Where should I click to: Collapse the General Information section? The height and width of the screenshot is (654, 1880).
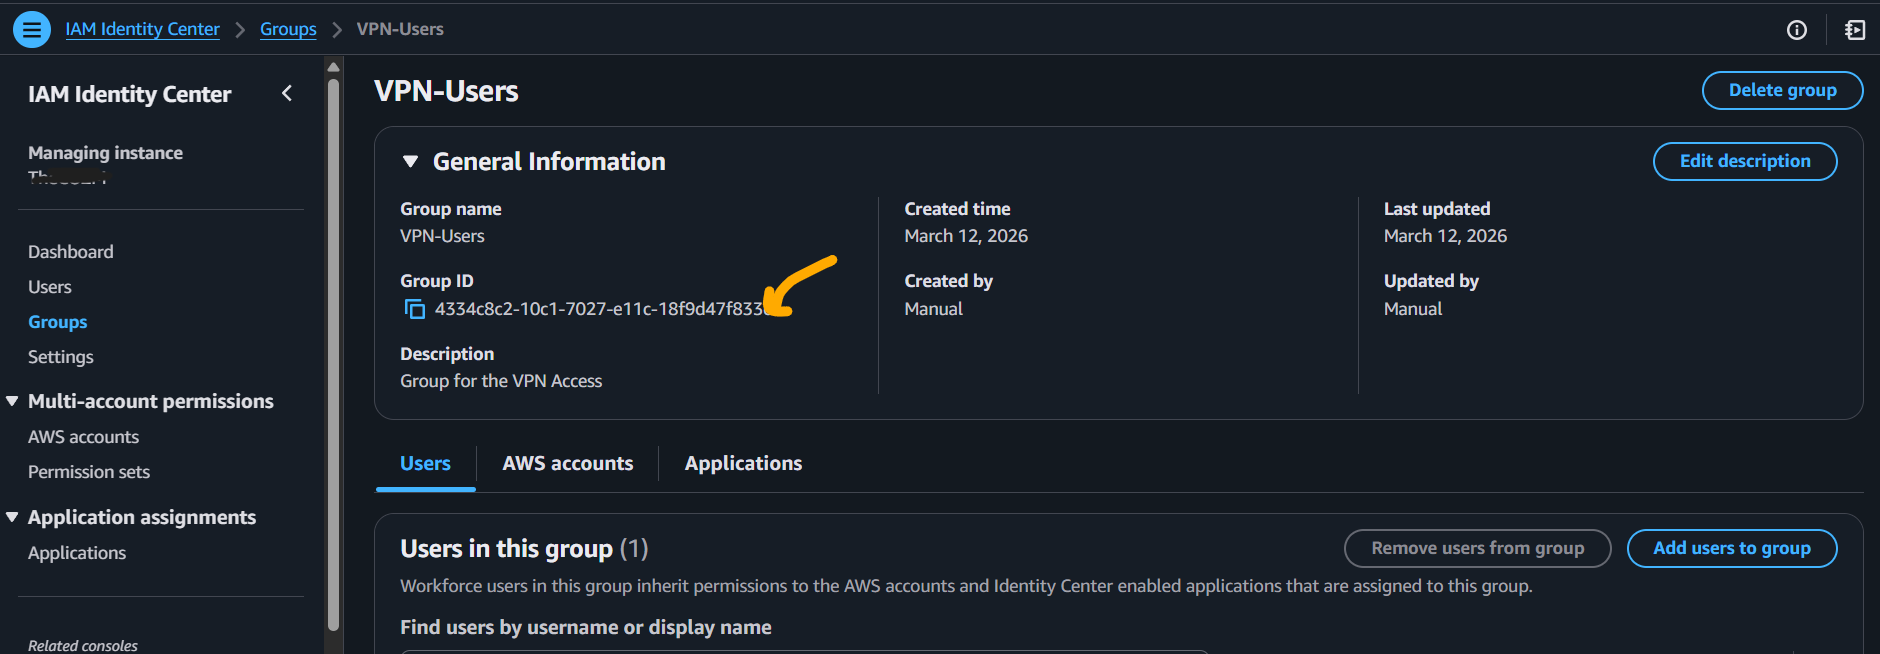click(x=410, y=161)
